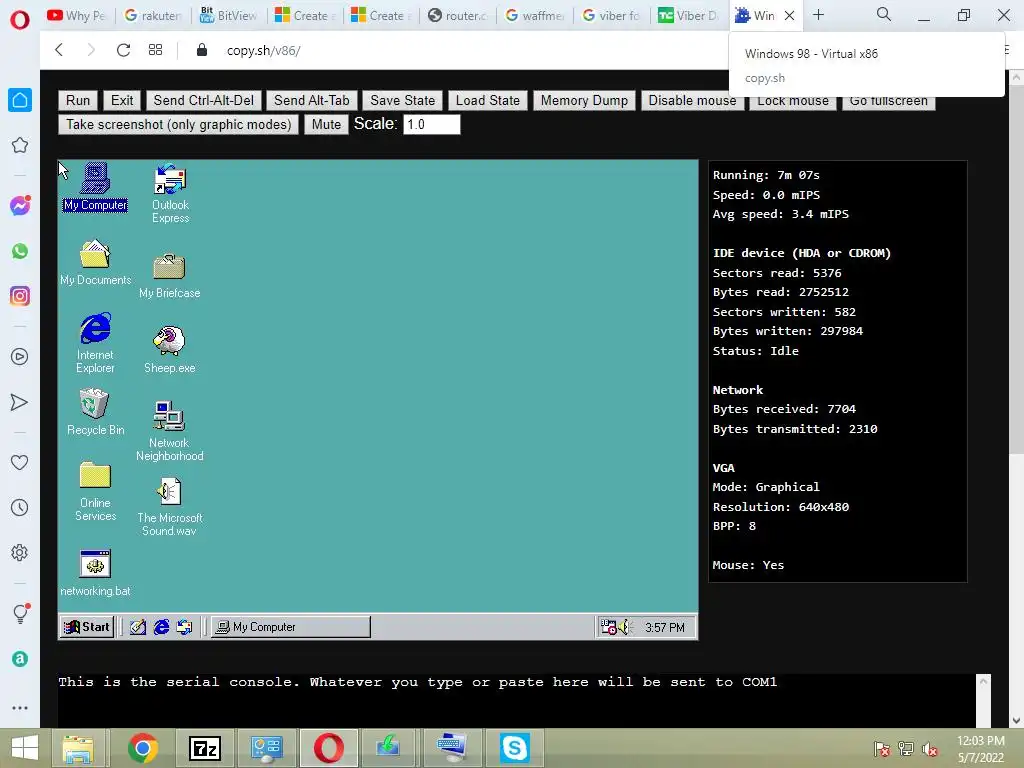Switch to the Why Pe YouTube tab
Viewport: 1024px width, 768px height.
click(77, 16)
